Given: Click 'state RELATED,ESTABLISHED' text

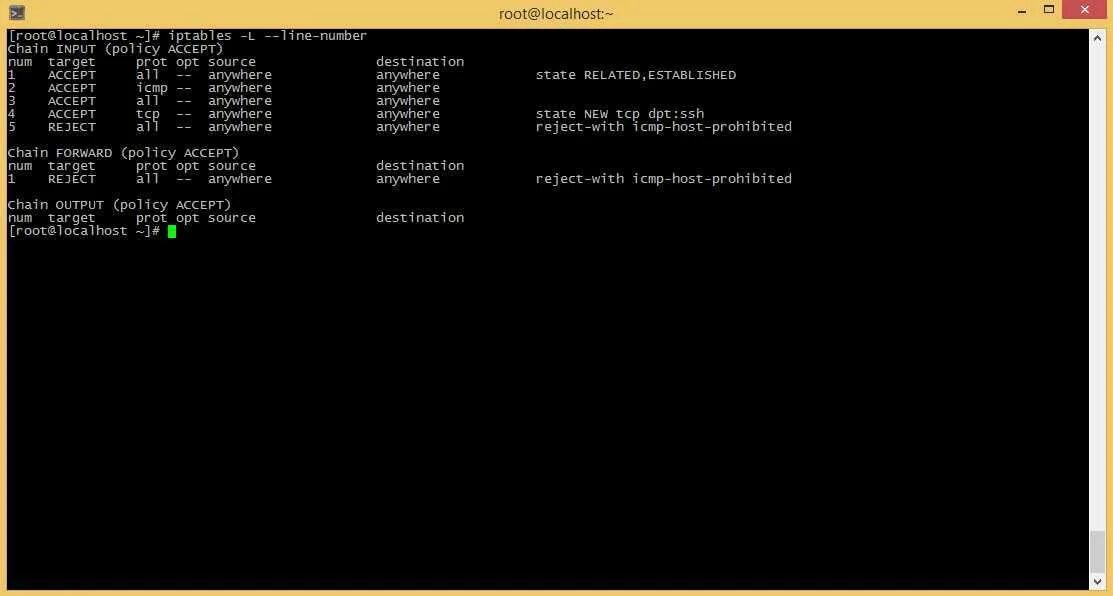Looking at the screenshot, I should (635, 74).
